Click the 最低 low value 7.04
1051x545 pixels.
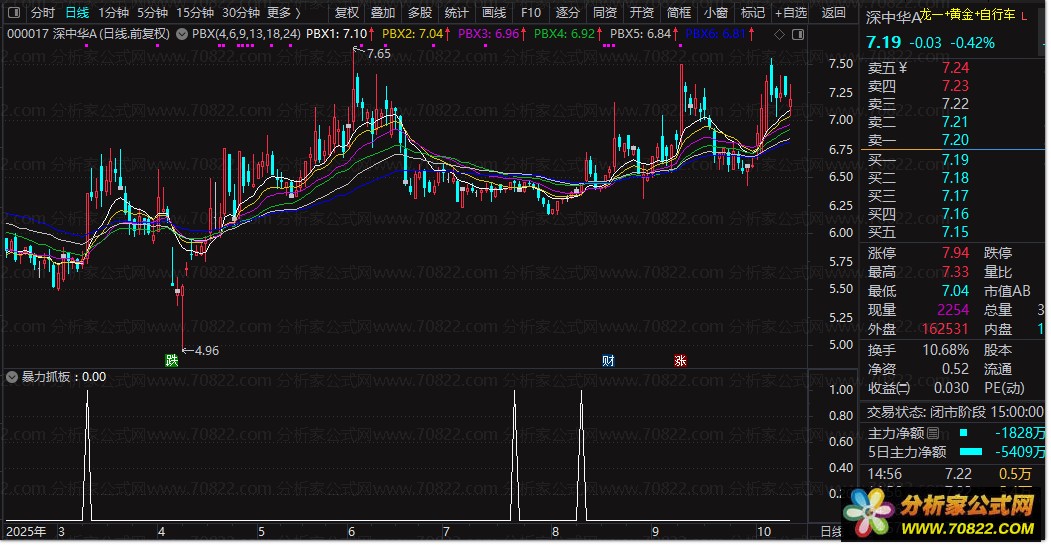tap(955, 291)
